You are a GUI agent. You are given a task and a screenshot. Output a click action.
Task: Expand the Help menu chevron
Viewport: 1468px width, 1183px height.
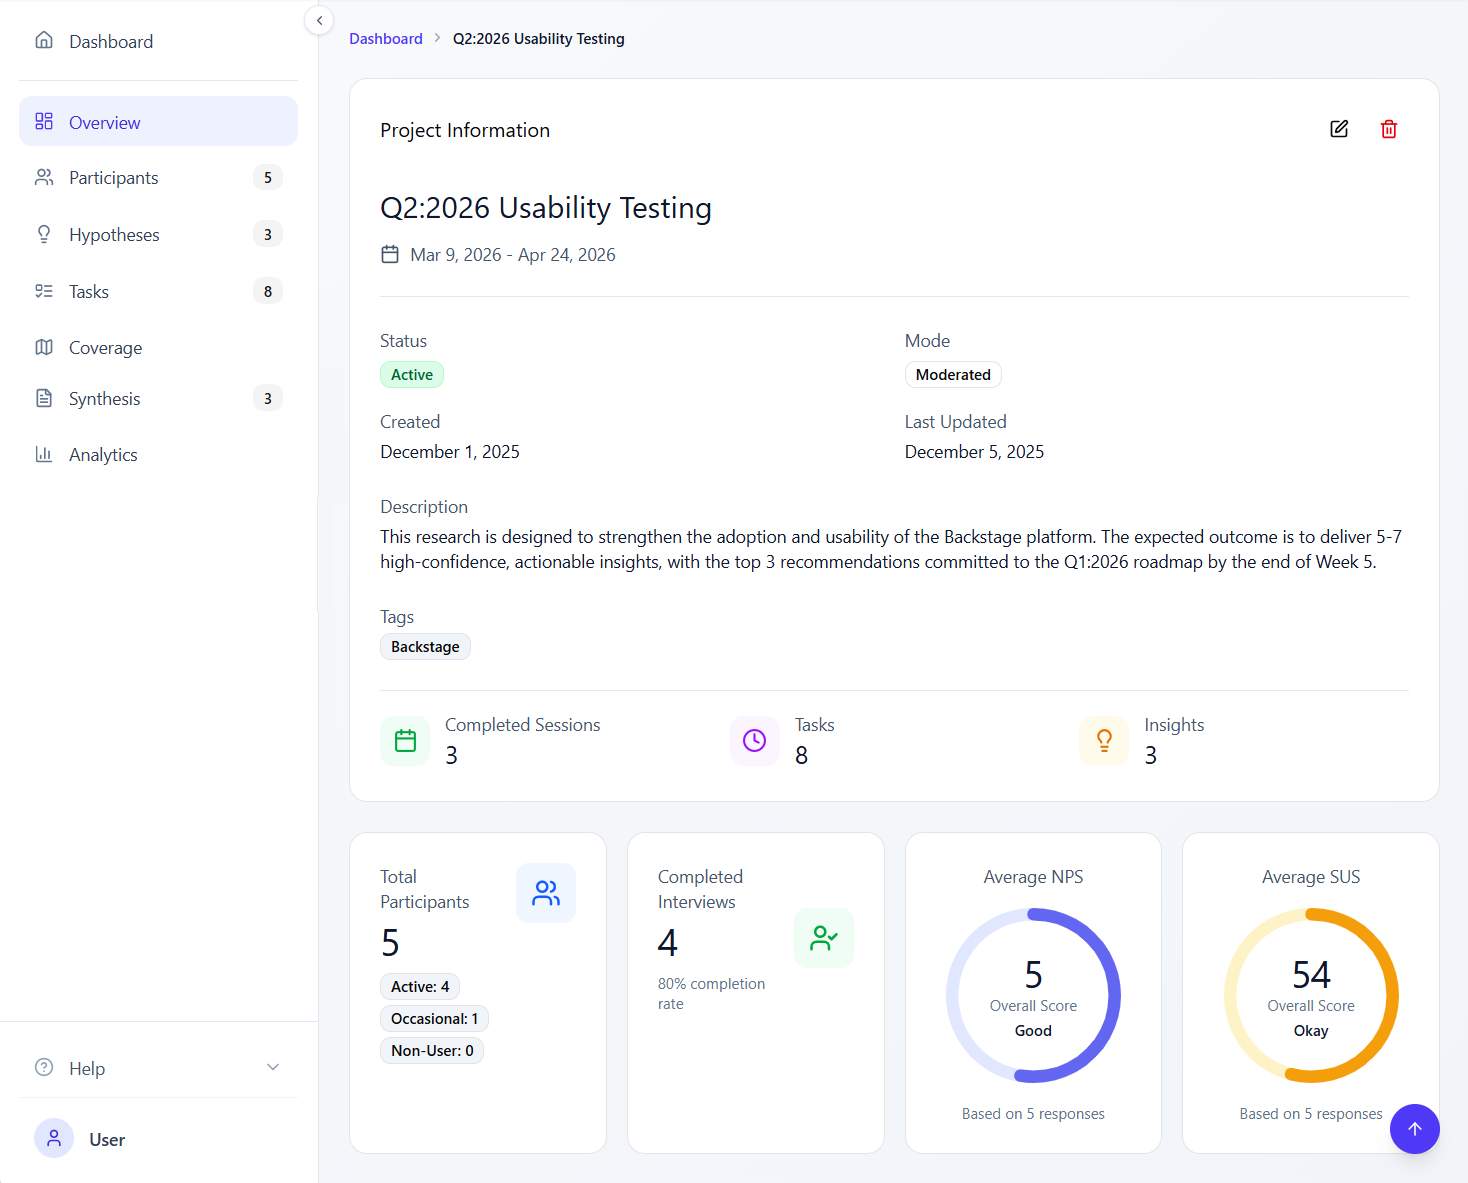pos(273,1067)
